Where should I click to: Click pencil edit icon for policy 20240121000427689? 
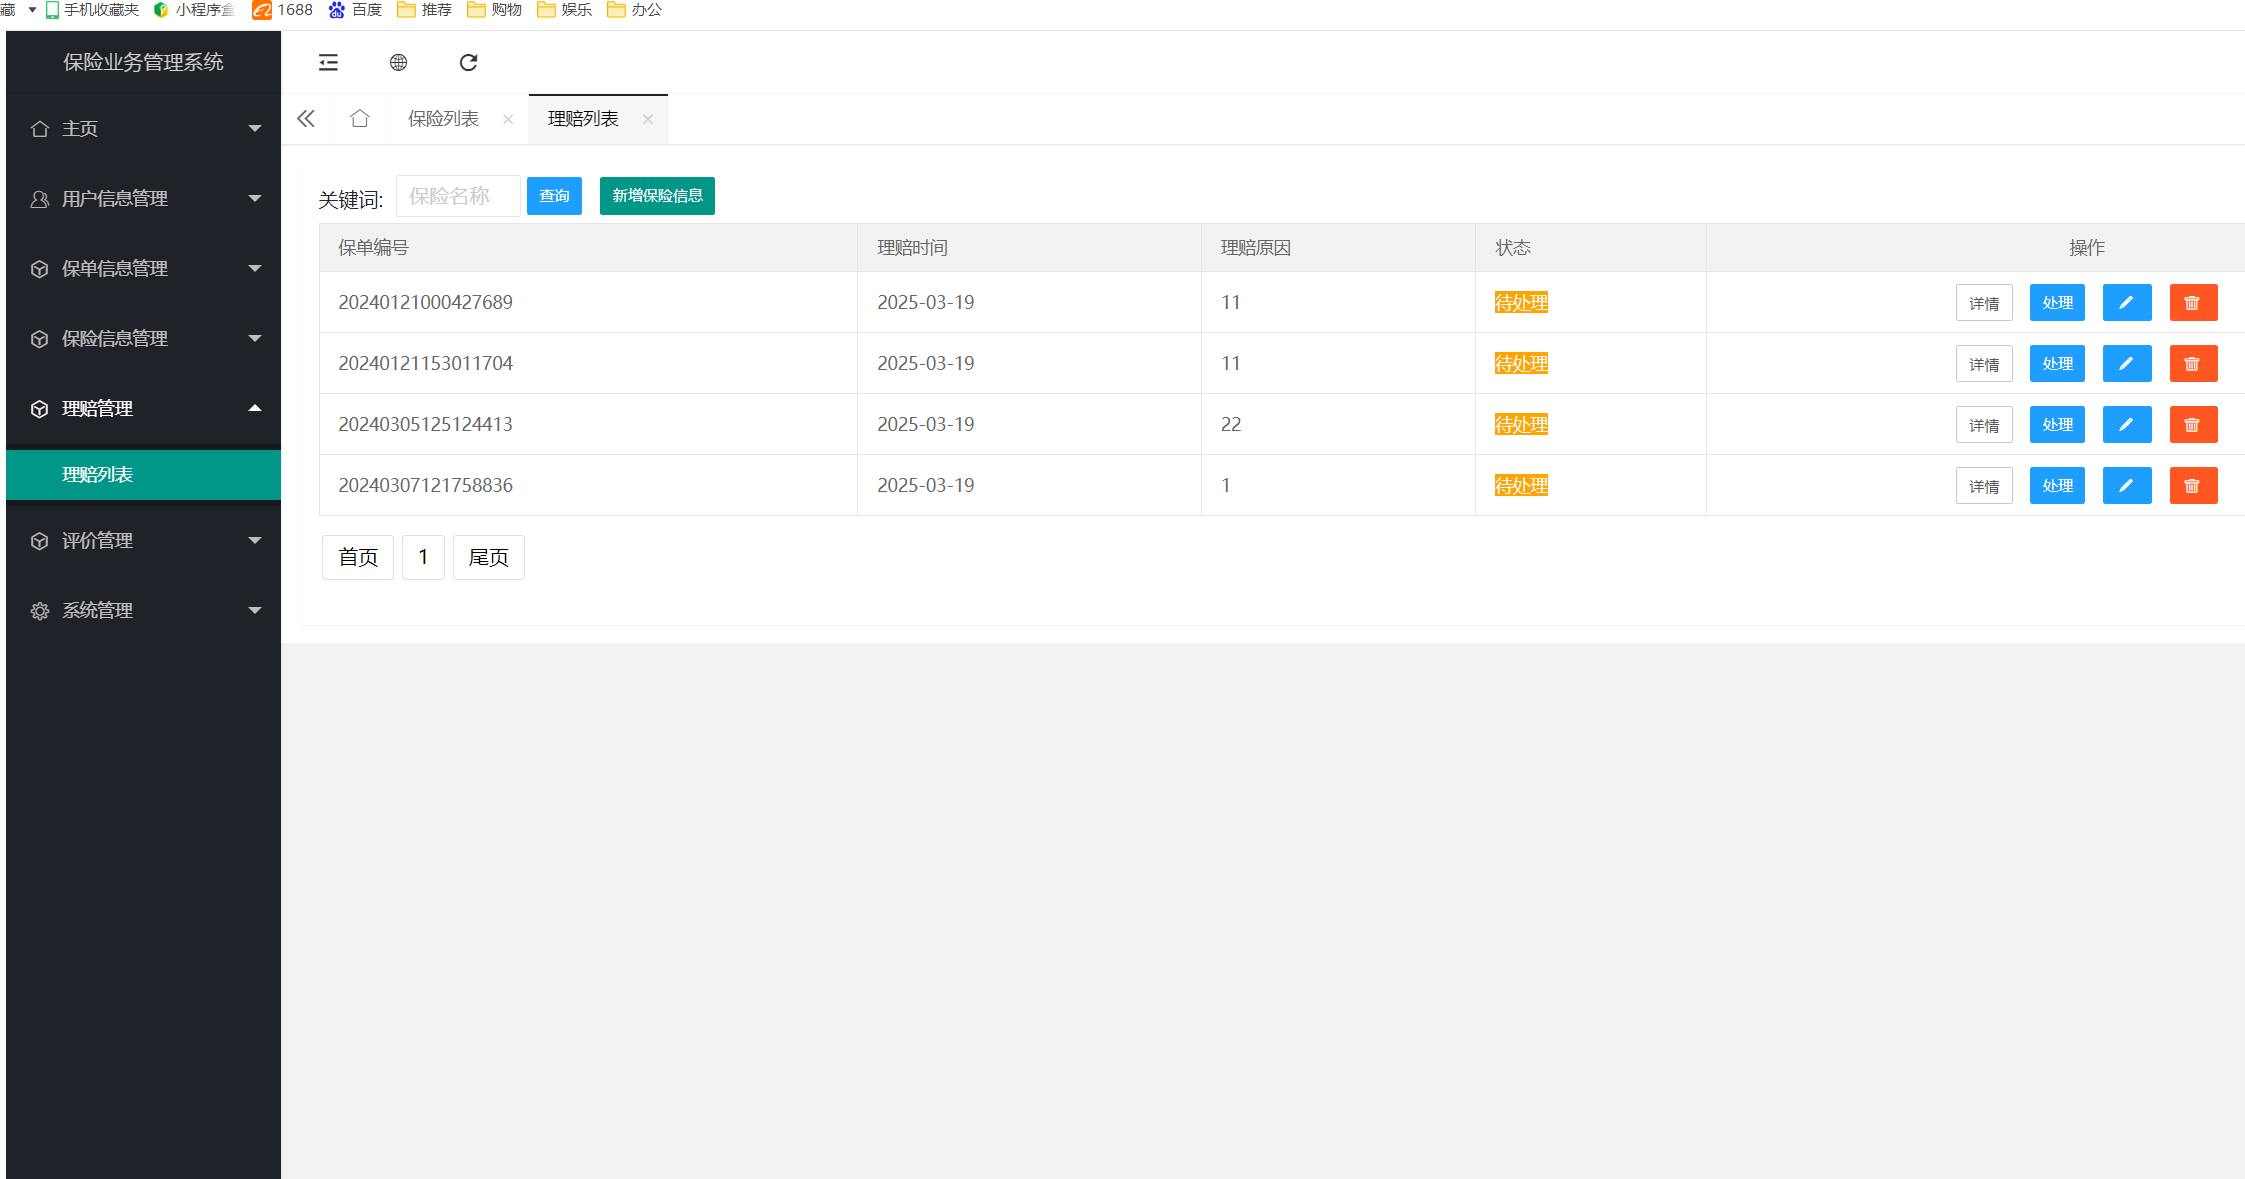pyautogui.click(x=2126, y=303)
